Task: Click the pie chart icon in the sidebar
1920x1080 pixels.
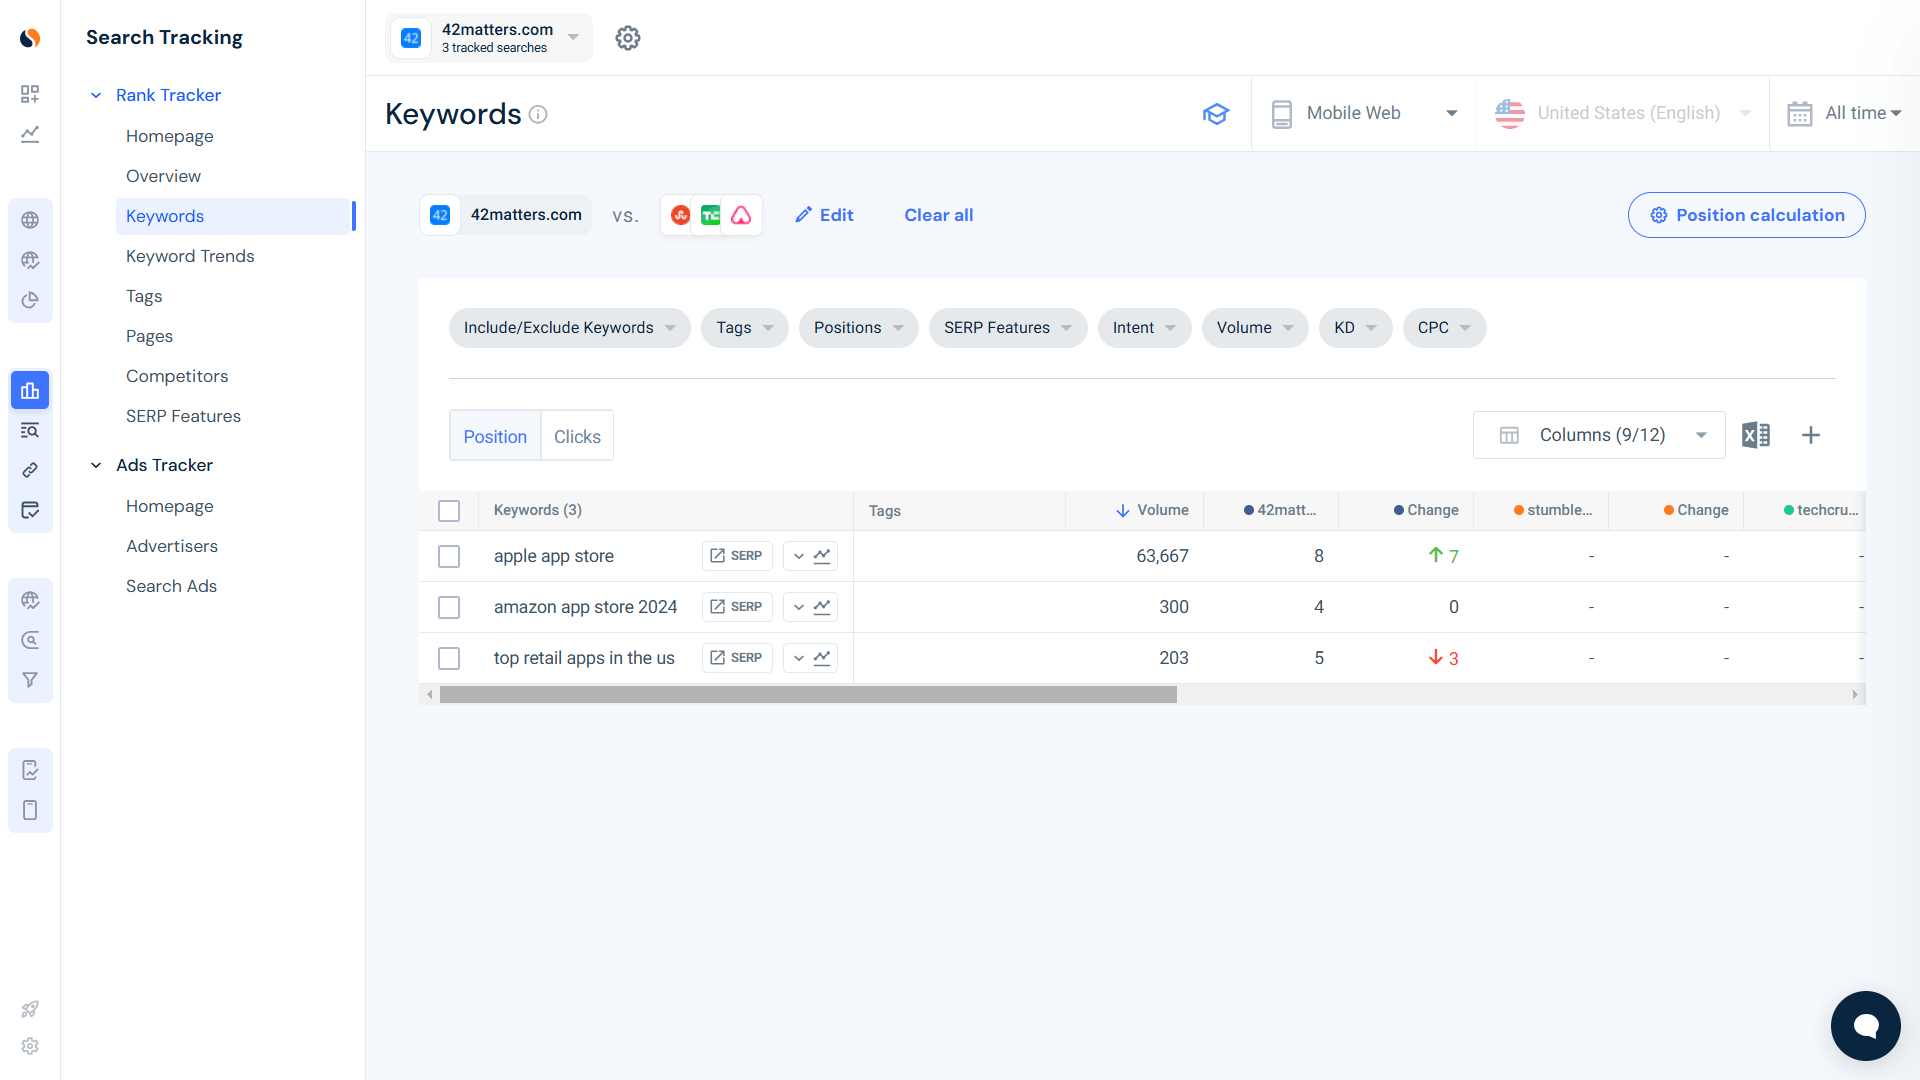Action: point(30,300)
